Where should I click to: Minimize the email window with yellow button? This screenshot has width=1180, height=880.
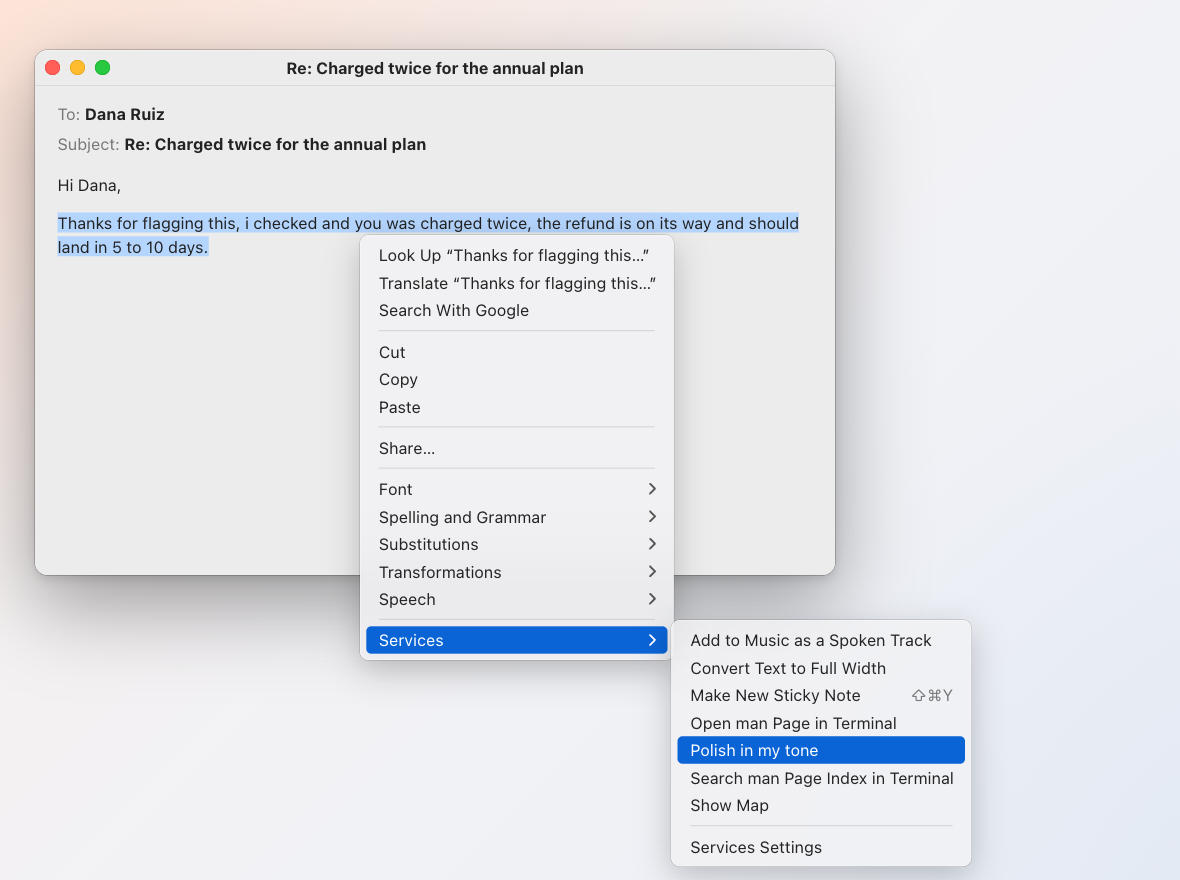[x=78, y=68]
